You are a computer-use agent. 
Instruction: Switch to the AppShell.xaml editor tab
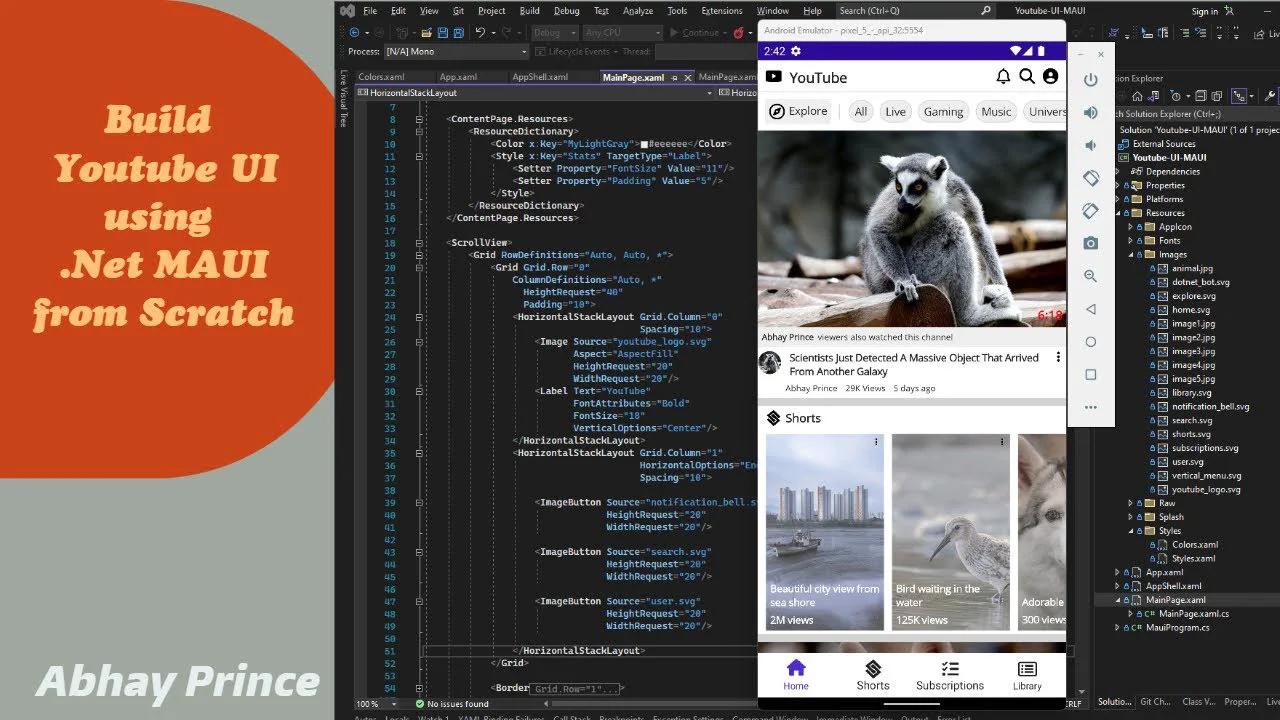(540, 77)
